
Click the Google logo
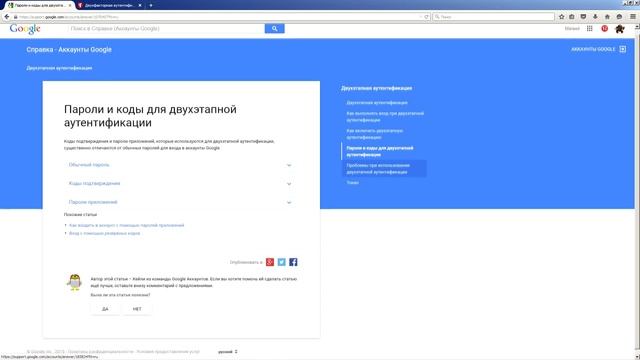[x=25, y=29]
